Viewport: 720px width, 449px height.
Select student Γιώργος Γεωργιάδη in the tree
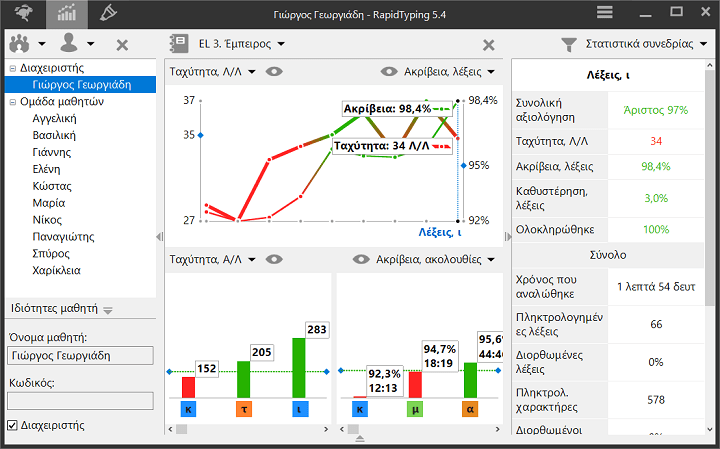coord(80,84)
